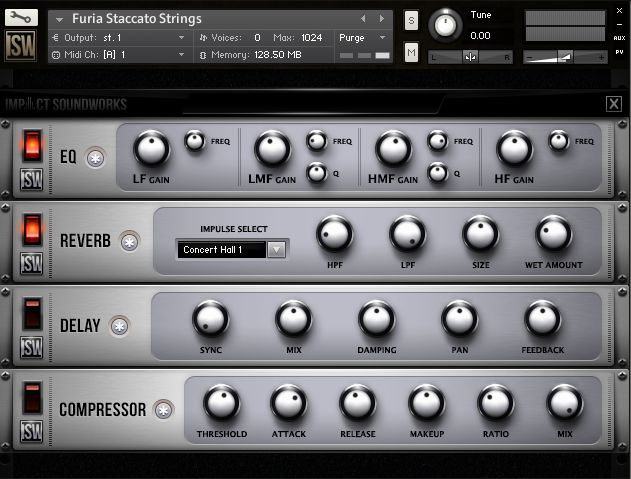
Task: Click the Delay Pan knob
Action: click(x=460, y=319)
